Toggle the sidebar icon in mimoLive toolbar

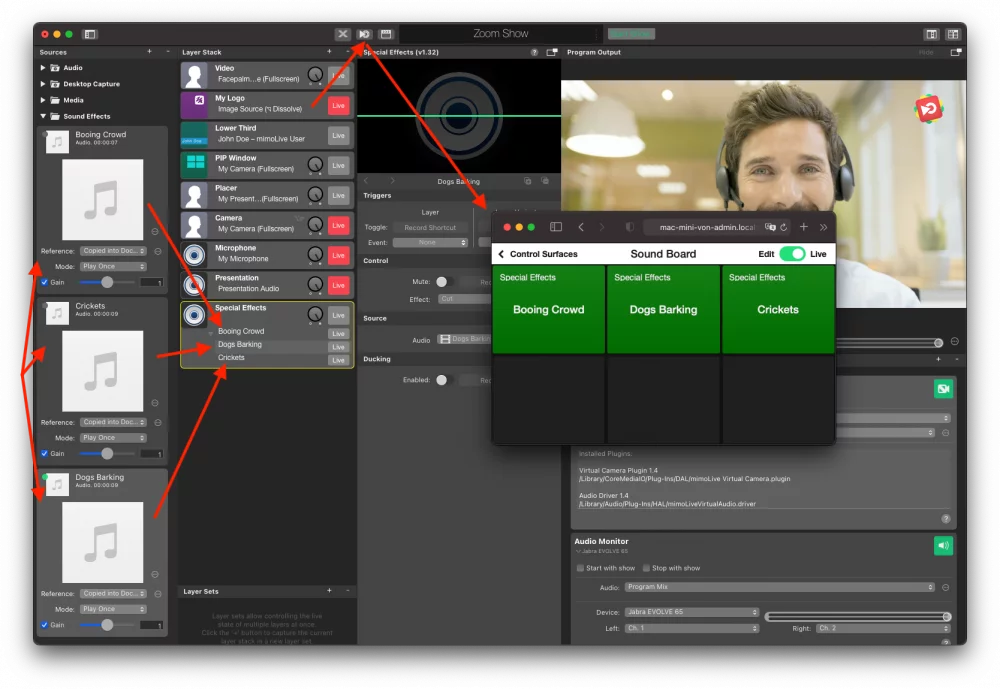point(90,34)
